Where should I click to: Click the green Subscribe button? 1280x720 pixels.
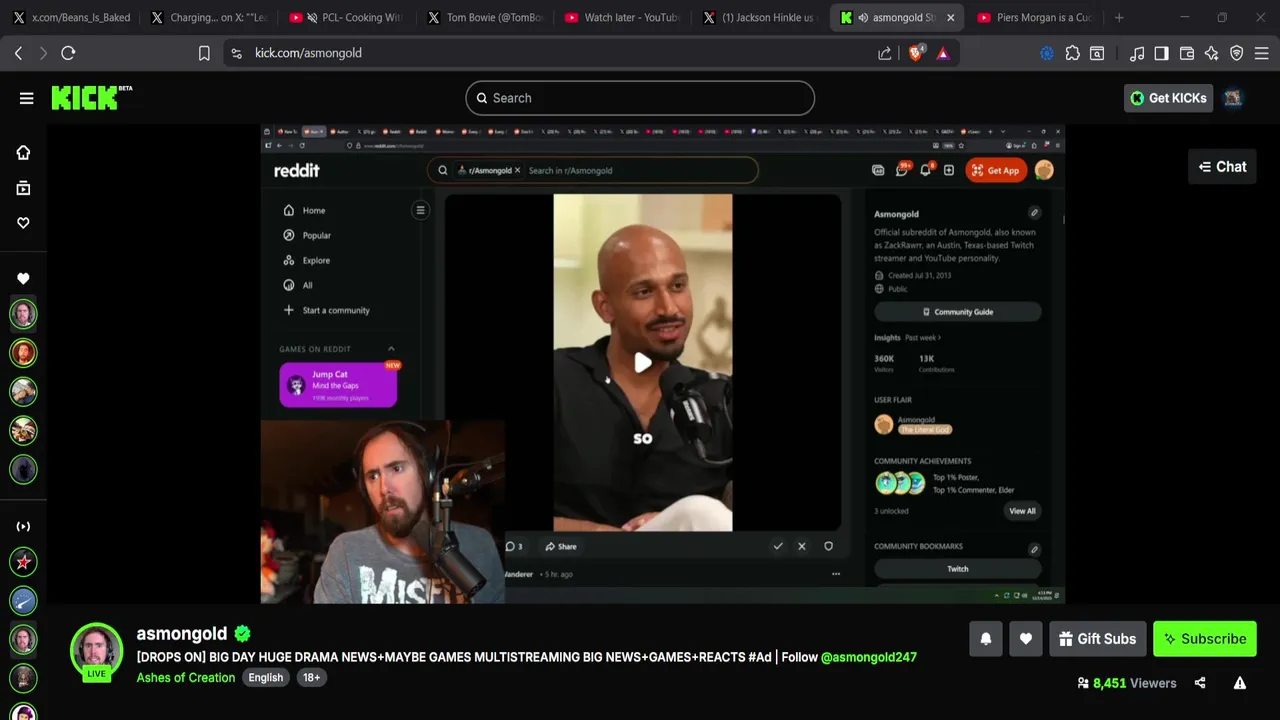[x=1204, y=639]
